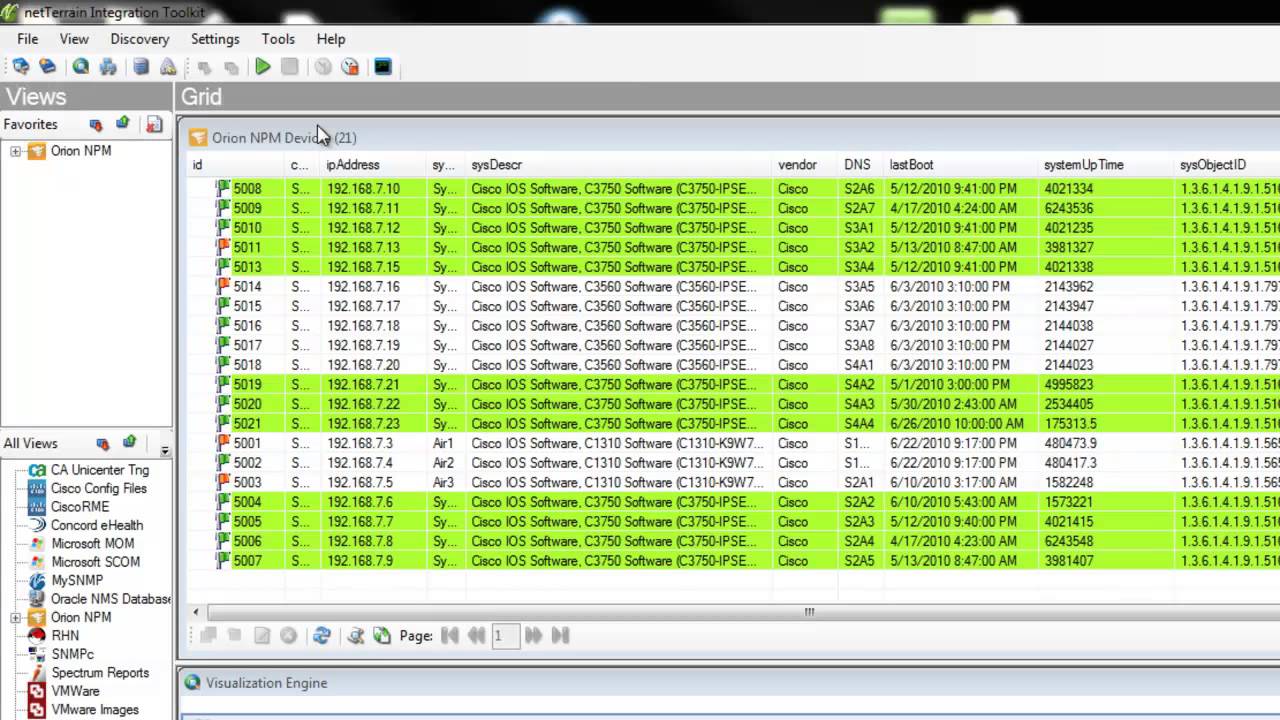The width and height of the screenshot is (1280, 720).
Task: Click the flag icon of row 5011
Action: [223, 247]
